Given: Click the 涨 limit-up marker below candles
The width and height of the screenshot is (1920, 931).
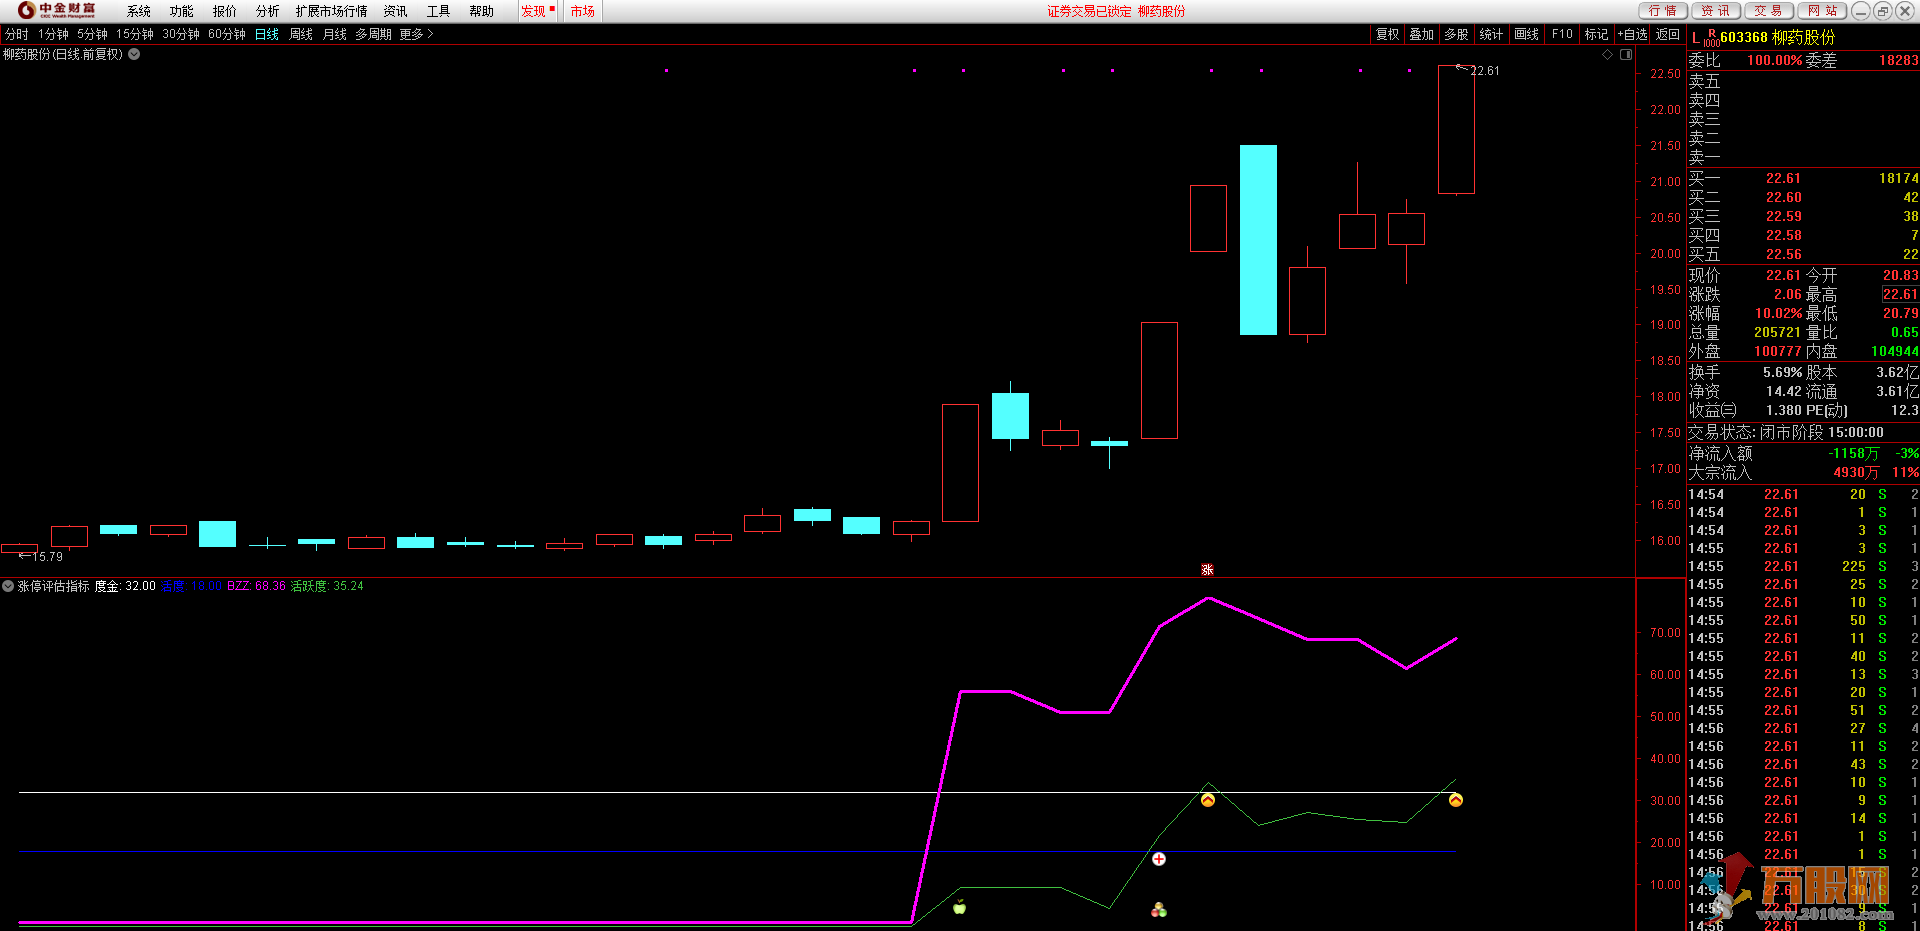Looking at the screenshot, I should pos(1207,569).
